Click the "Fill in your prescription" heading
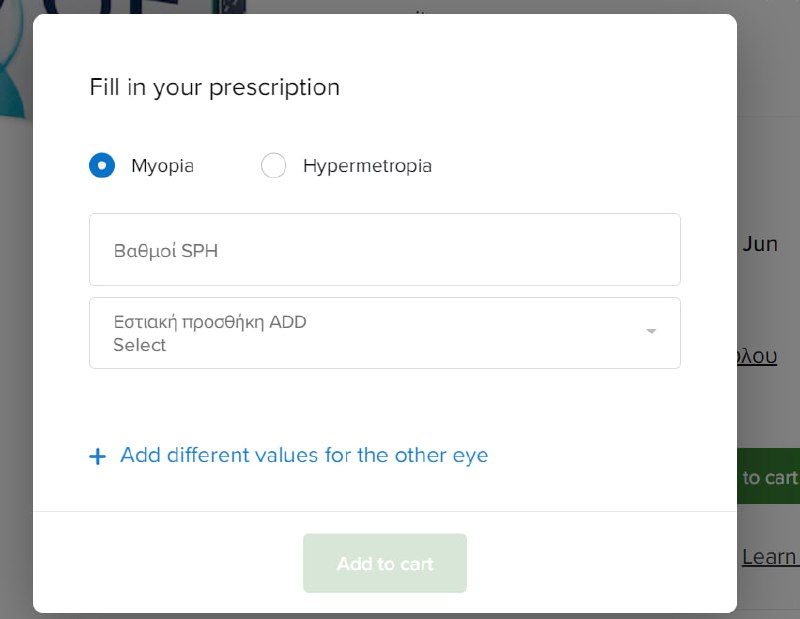Screen dimensions: 800x619 [x=215, y=87]
